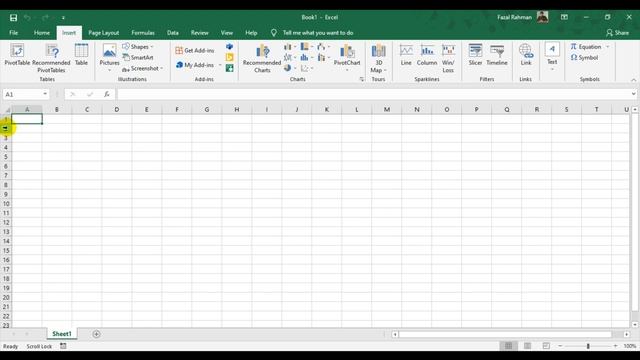Image resolution: width=640 pixels, height=360 pixels.
Task: Click Tell me what you want to do
Action: pyautogui.click(x=318, y=33)
